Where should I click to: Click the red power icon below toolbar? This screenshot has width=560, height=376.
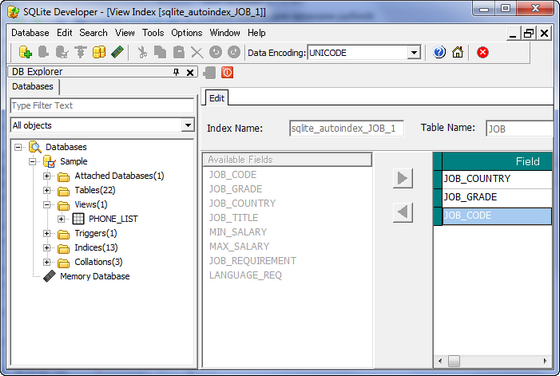click(227, 72)
